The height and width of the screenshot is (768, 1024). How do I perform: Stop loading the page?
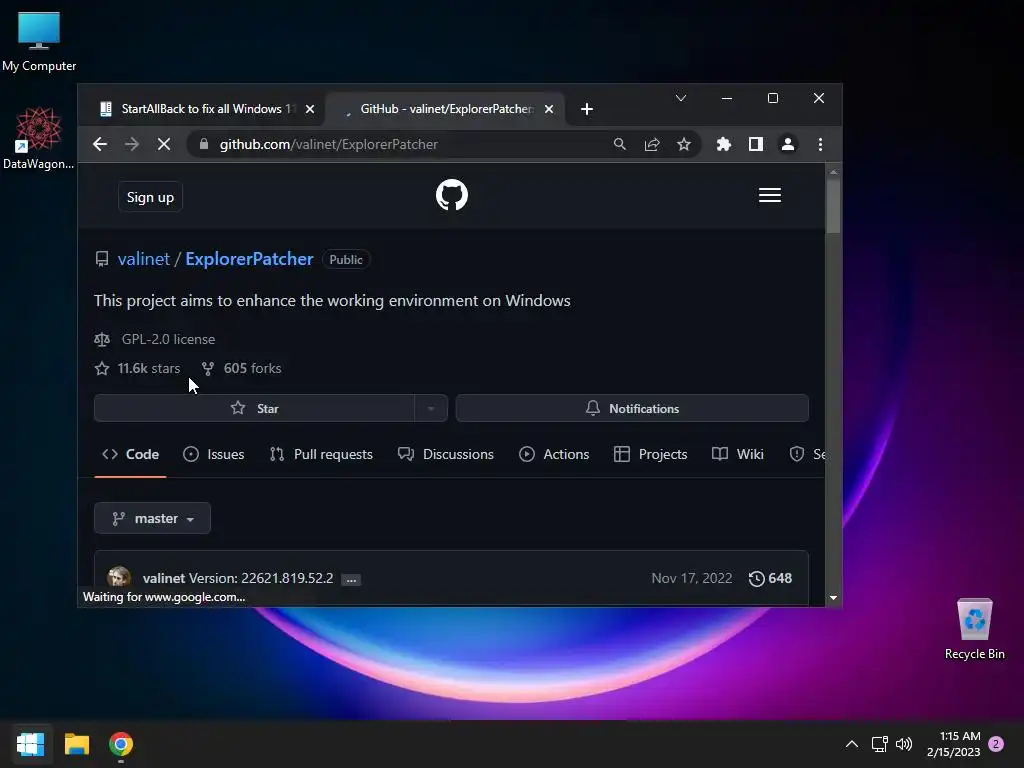click(164, 144)
